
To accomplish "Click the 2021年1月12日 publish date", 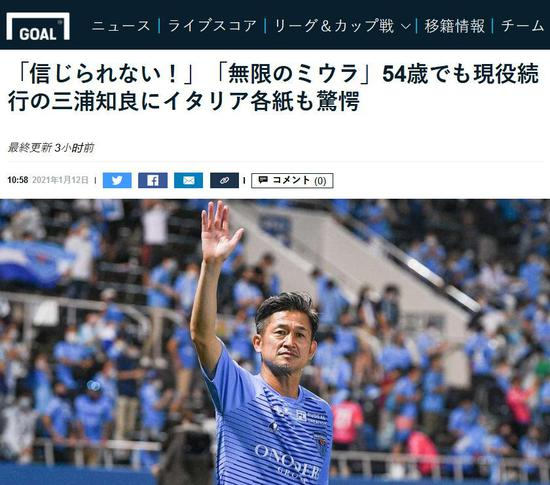I will coord(60,180).
